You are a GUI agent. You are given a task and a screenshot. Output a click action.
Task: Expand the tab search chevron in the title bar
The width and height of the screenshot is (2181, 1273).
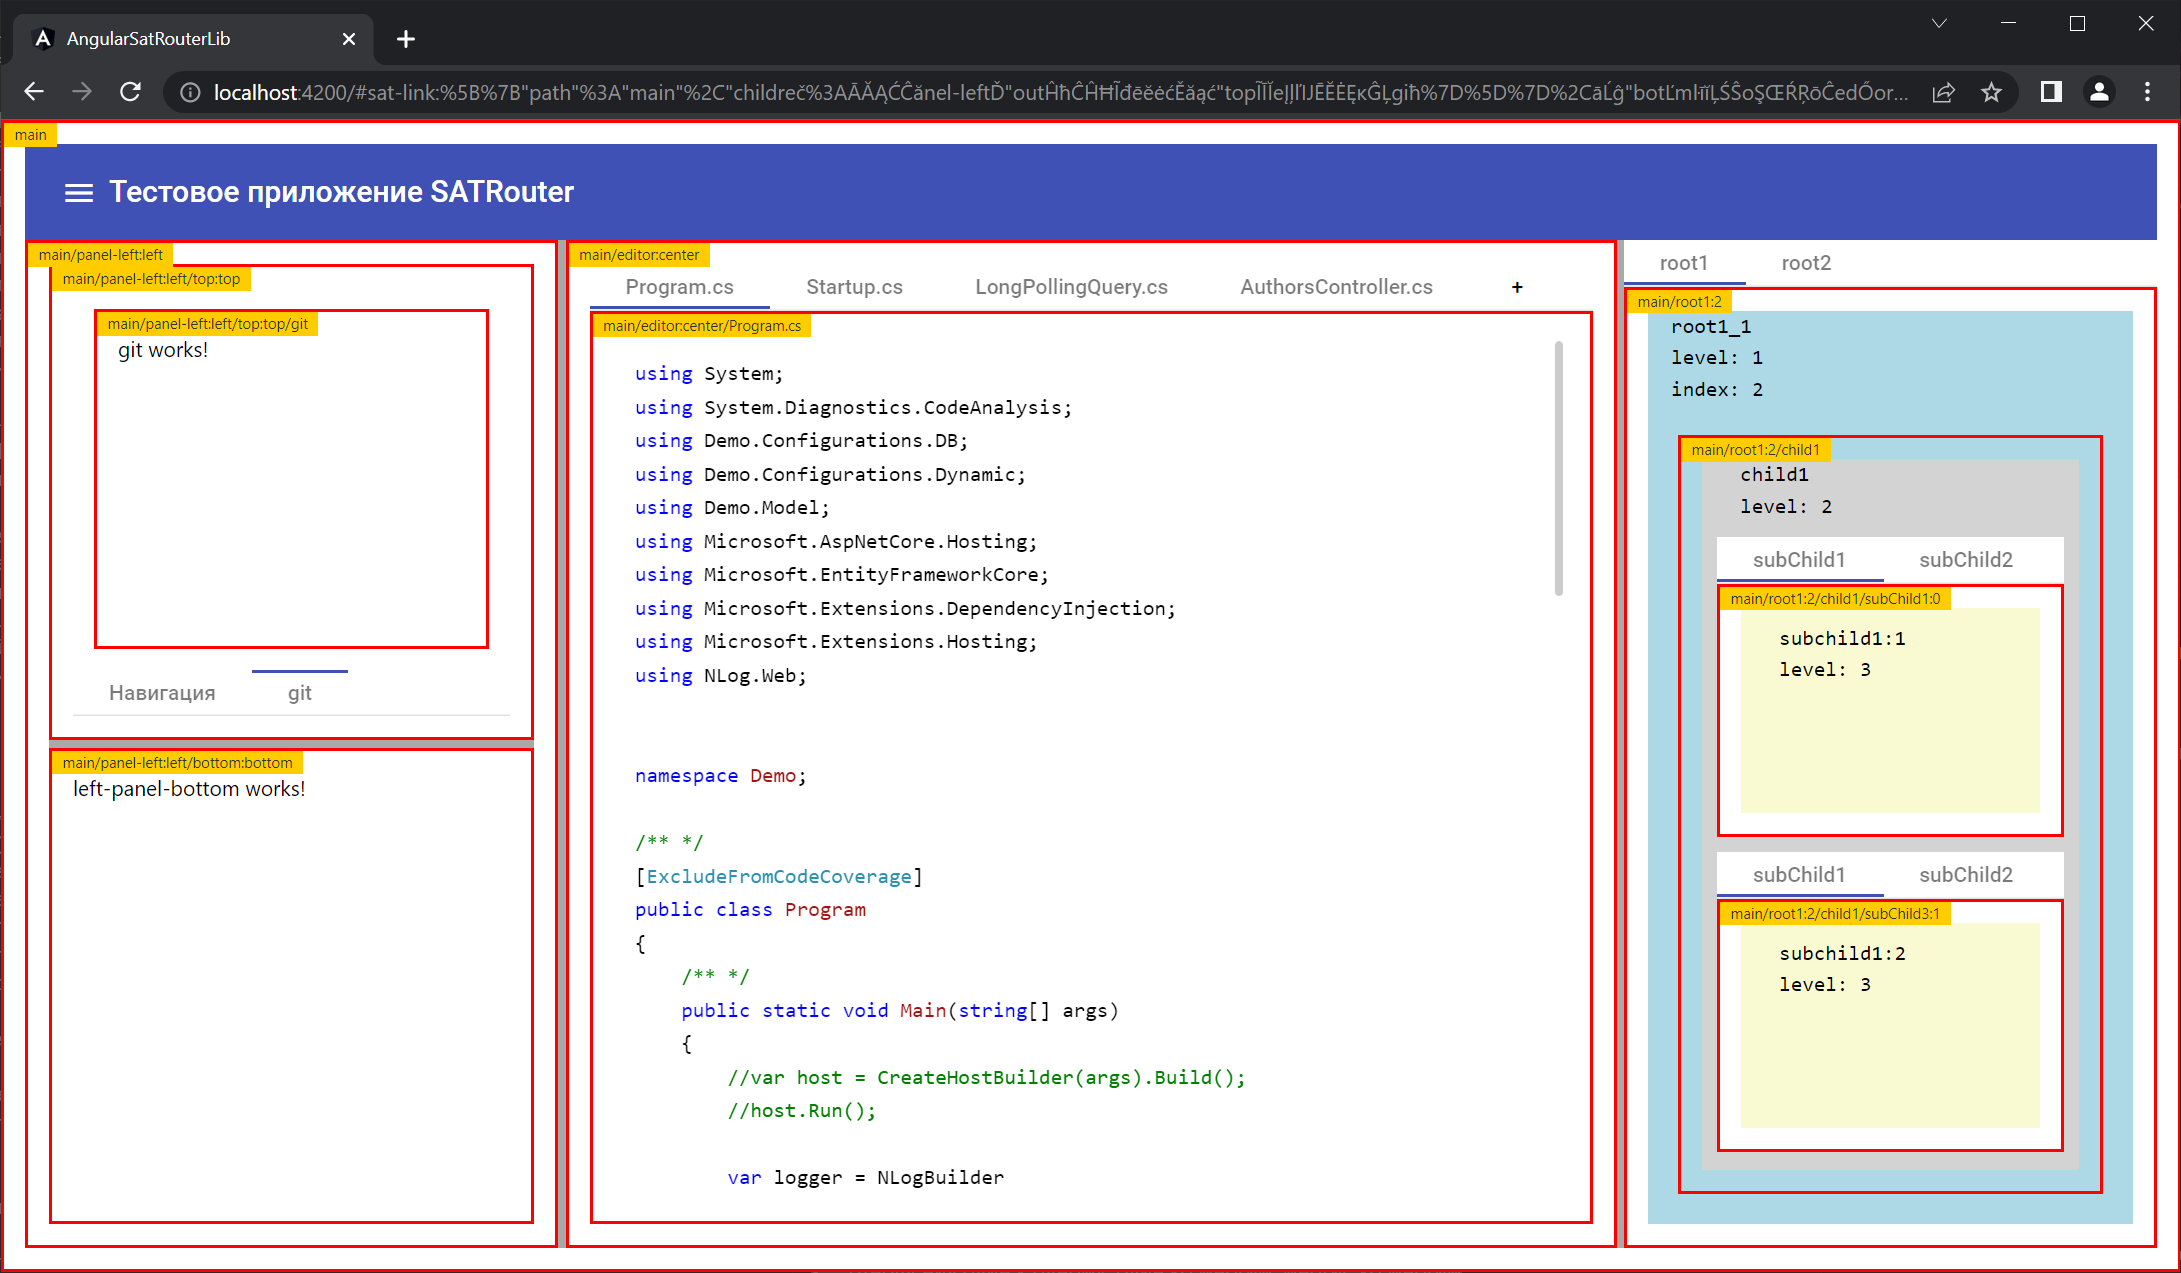click(1939, 23)
